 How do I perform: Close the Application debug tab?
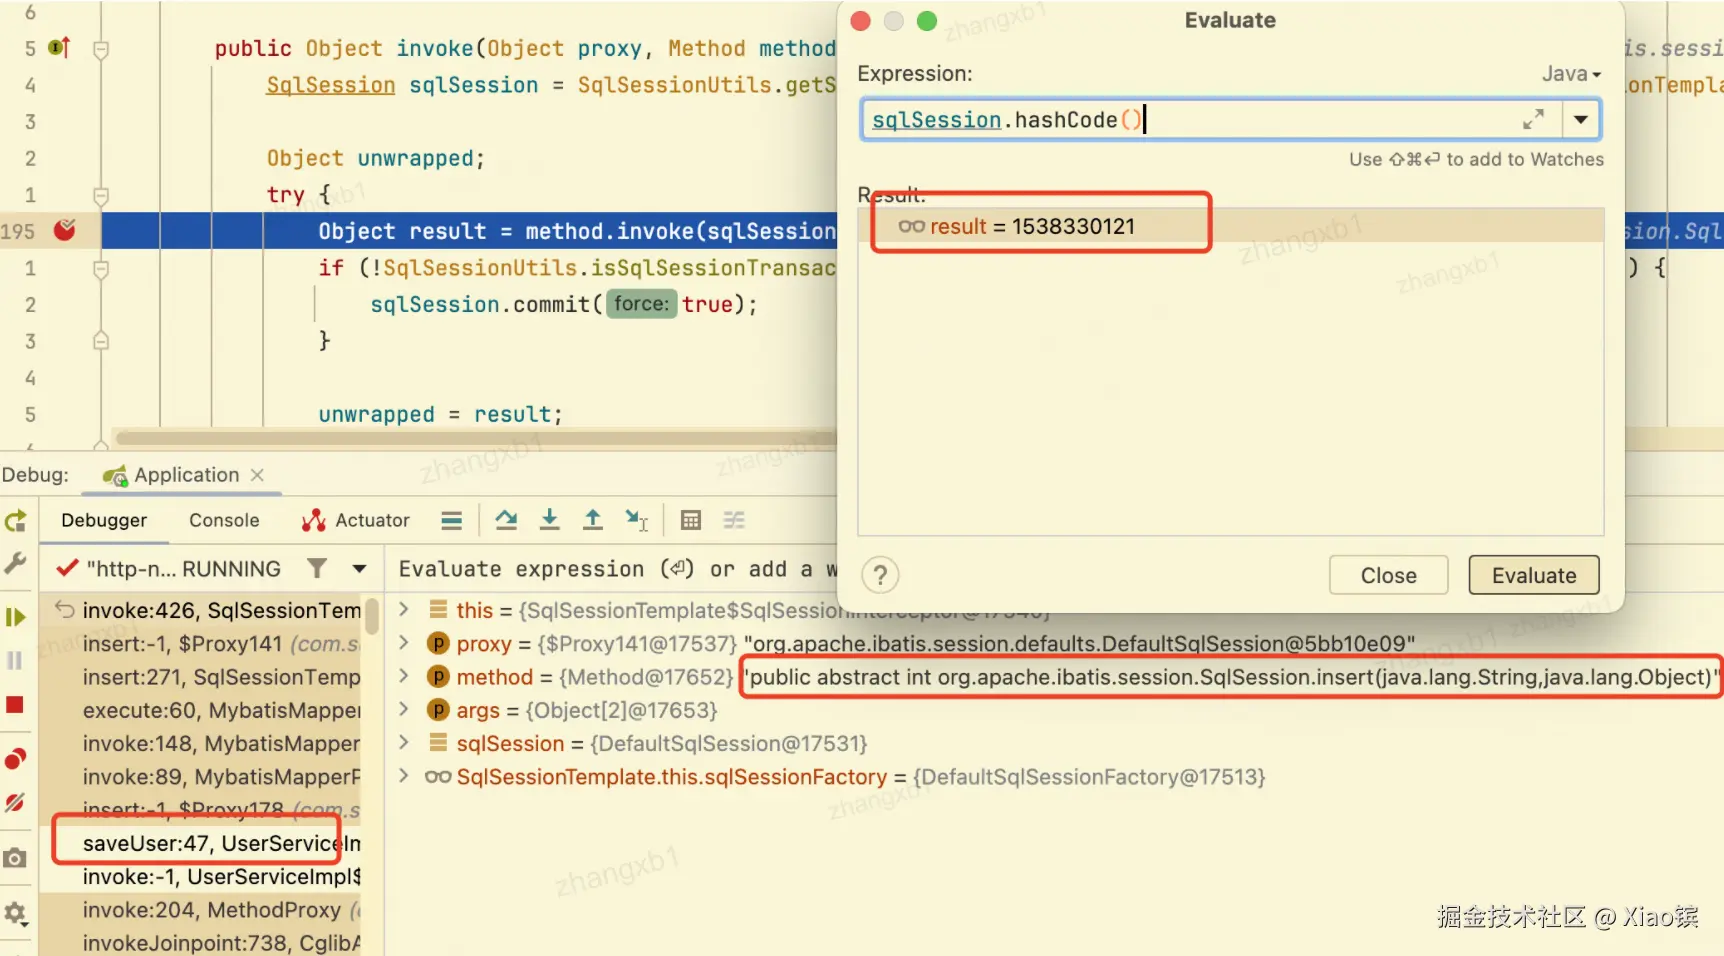[x=257, y=475]
